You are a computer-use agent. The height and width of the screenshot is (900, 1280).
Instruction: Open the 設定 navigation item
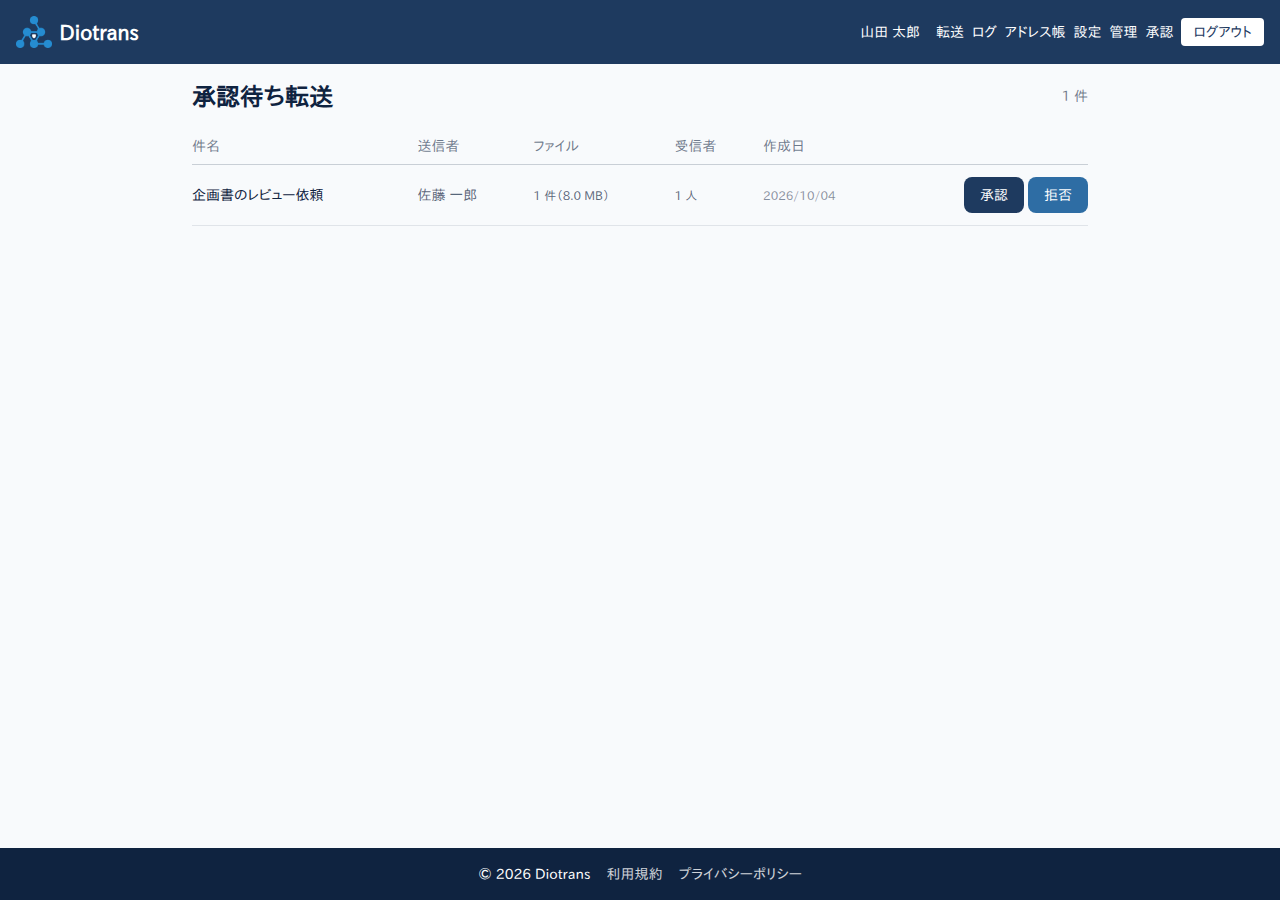click(1087, 32)
